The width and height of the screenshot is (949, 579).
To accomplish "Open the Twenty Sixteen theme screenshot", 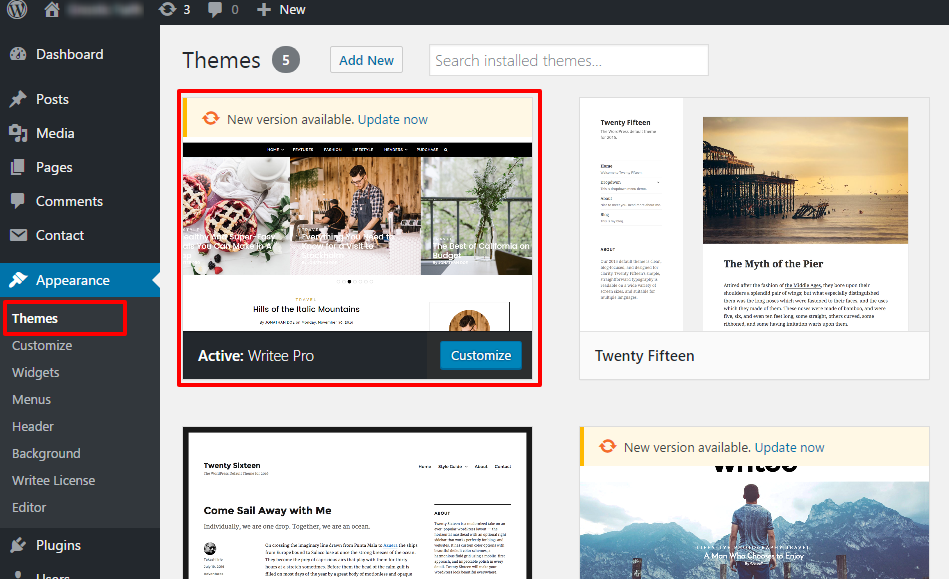I will (358, 505).
